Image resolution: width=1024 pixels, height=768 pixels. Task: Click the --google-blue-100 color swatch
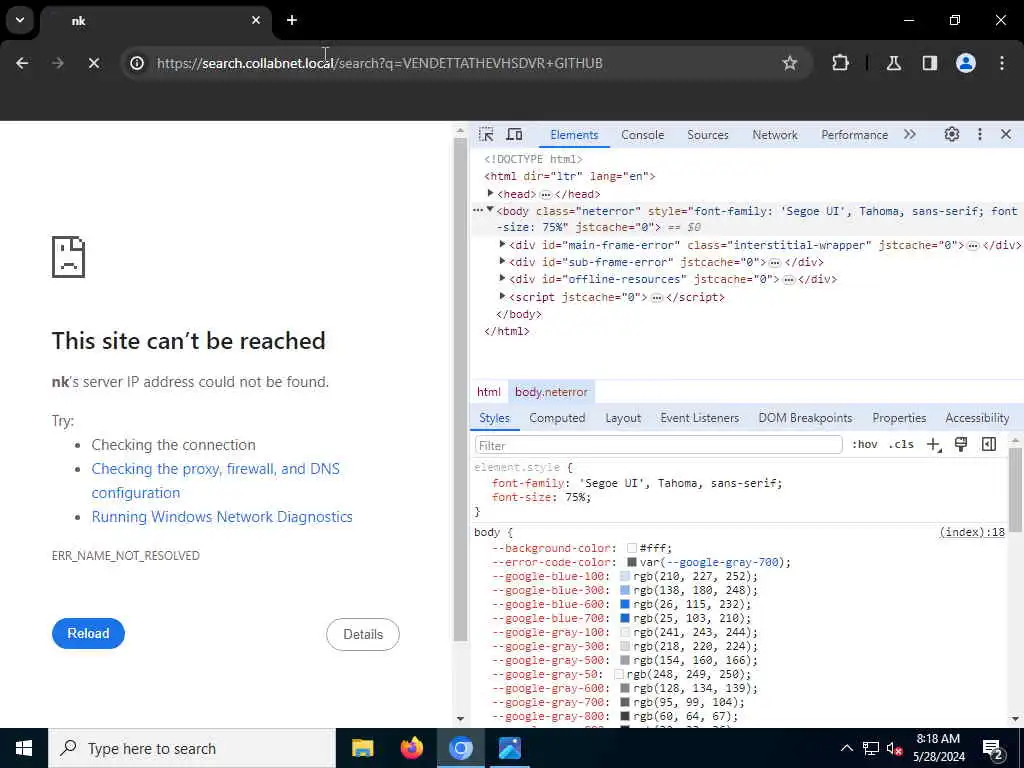pos(625,576)
